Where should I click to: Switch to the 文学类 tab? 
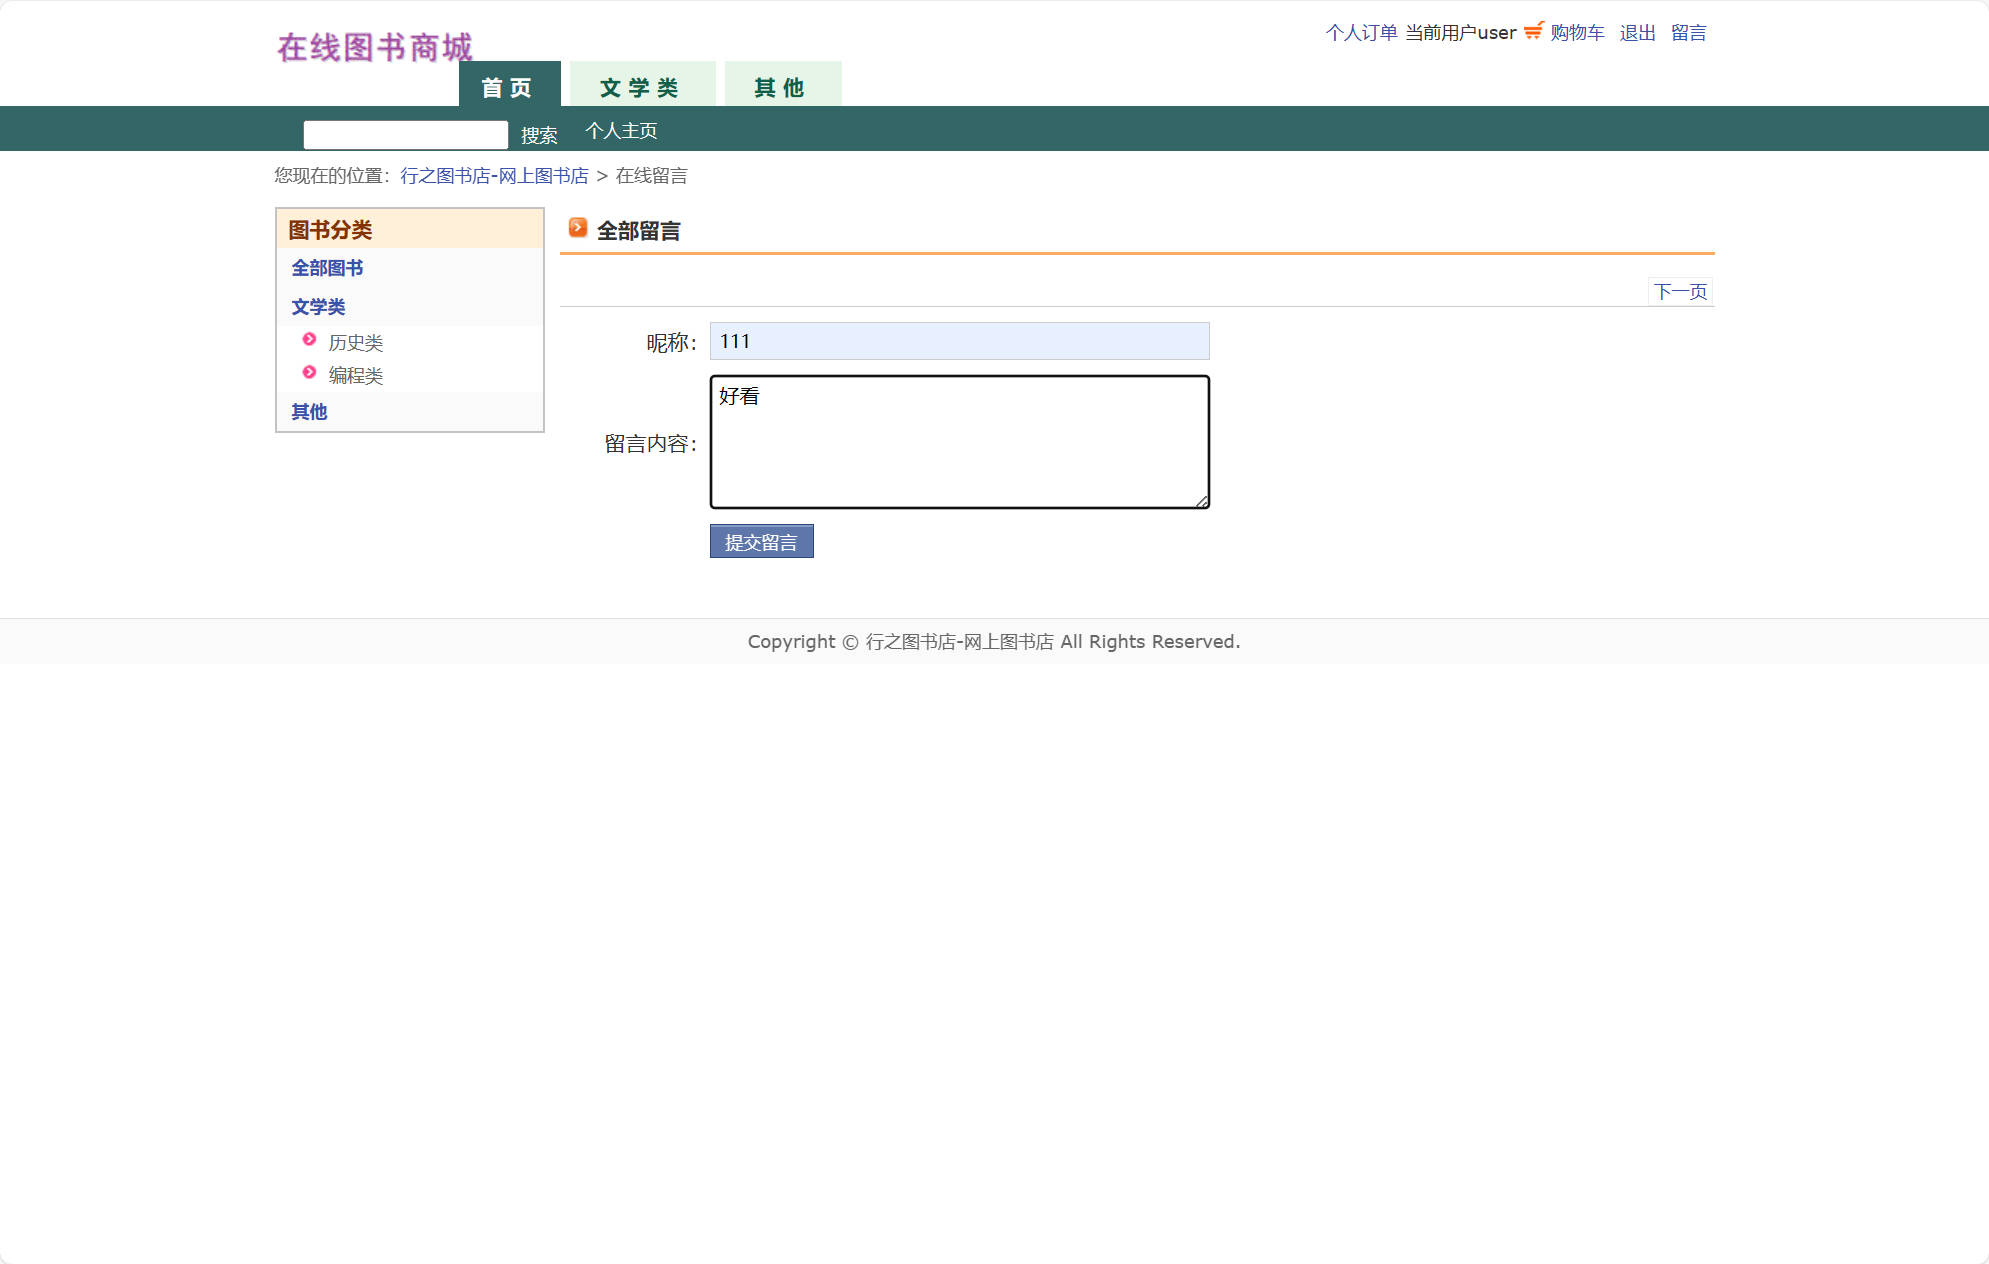click(x=641, y=88)
